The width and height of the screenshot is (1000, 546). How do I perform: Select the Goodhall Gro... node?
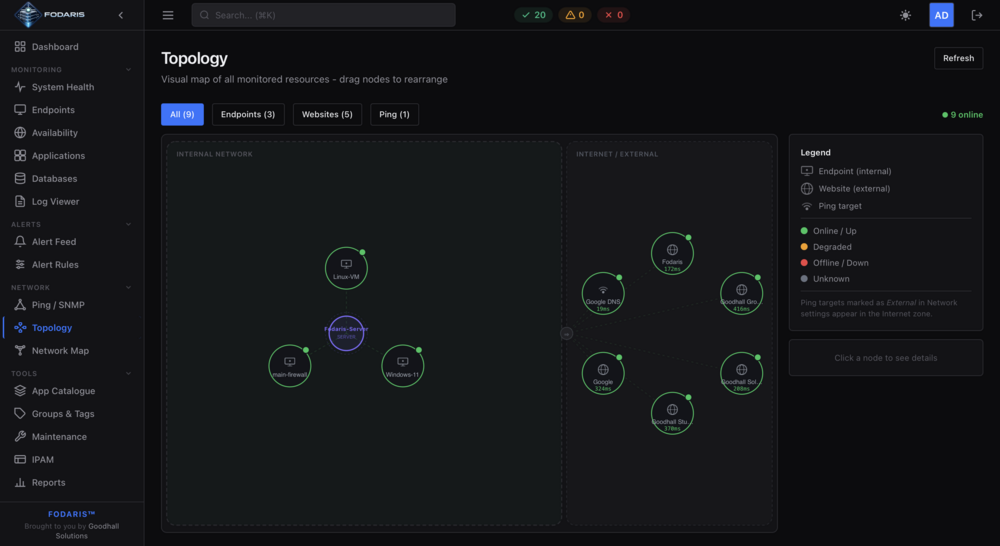(741, 293)
